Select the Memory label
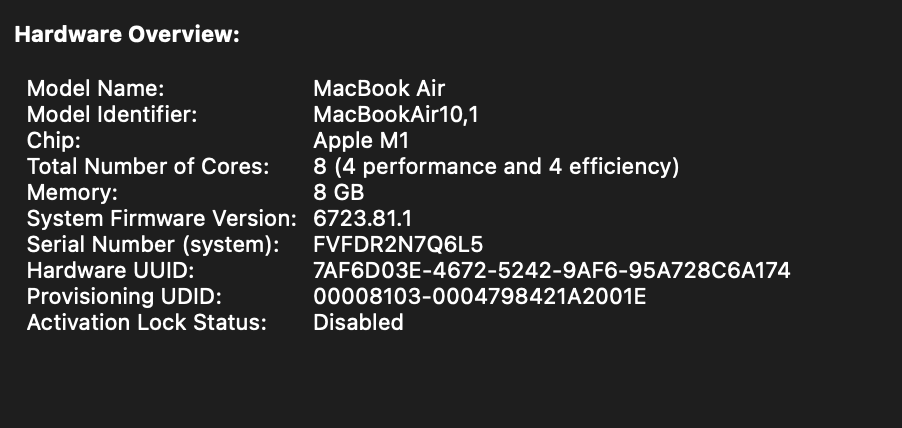The height and width of the screenshot is (428, 902). click(x=72, y=192)
